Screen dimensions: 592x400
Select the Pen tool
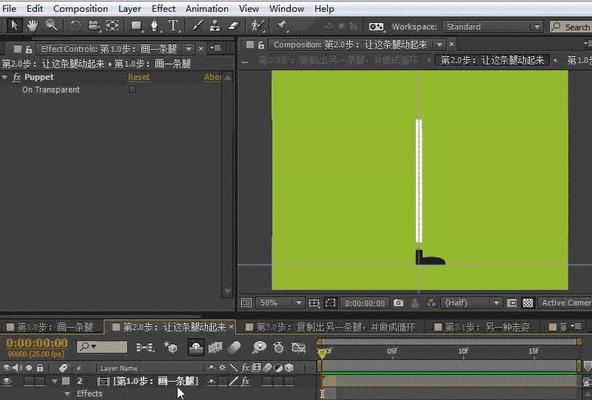(x=154, y=26)
